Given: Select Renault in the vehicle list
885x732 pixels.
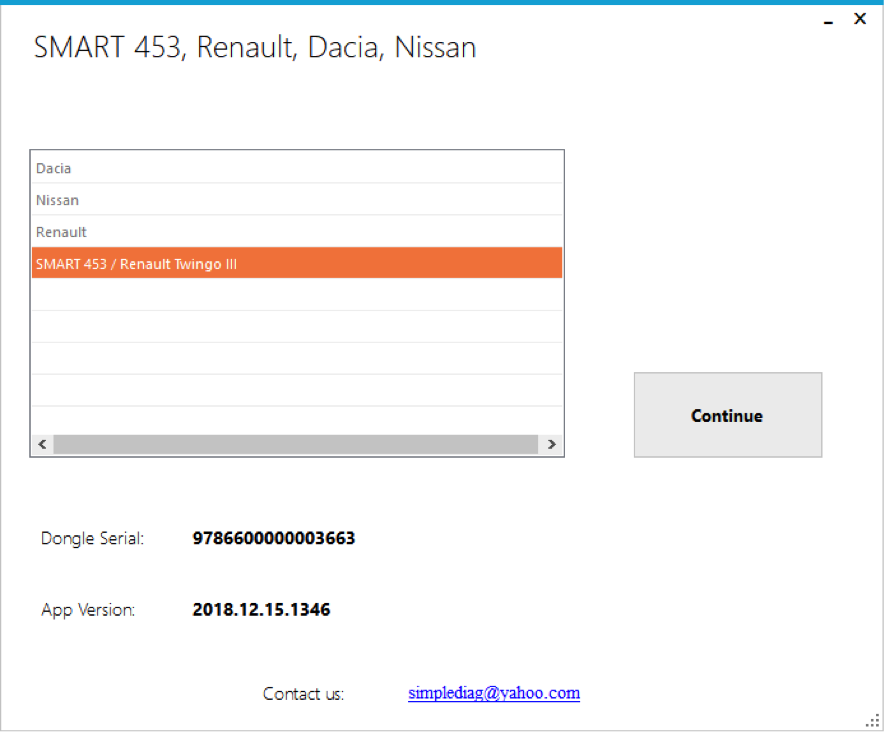Looking at the screenshot, I should point(297,232).
